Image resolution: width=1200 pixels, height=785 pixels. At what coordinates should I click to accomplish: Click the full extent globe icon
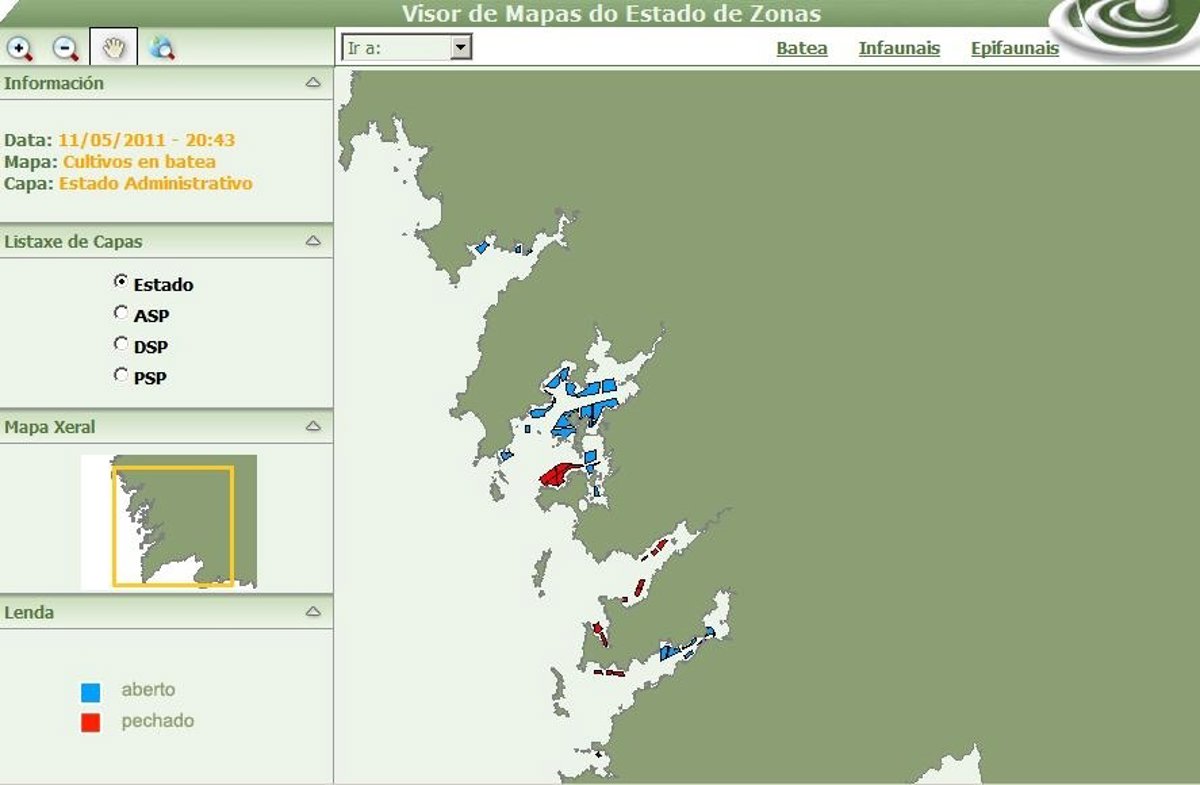(161, 47)
